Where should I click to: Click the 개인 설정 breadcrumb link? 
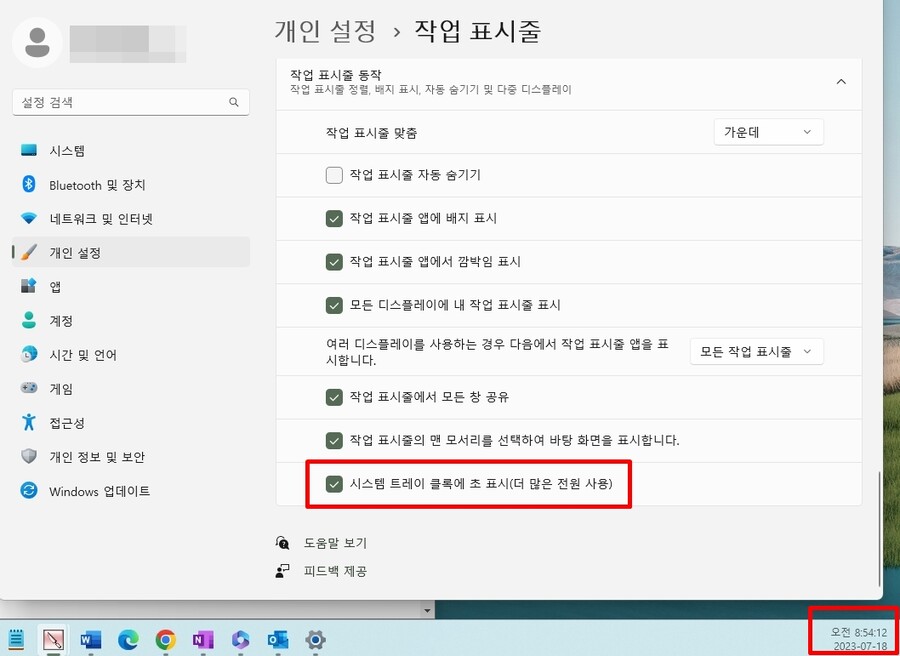click(325, 31)
